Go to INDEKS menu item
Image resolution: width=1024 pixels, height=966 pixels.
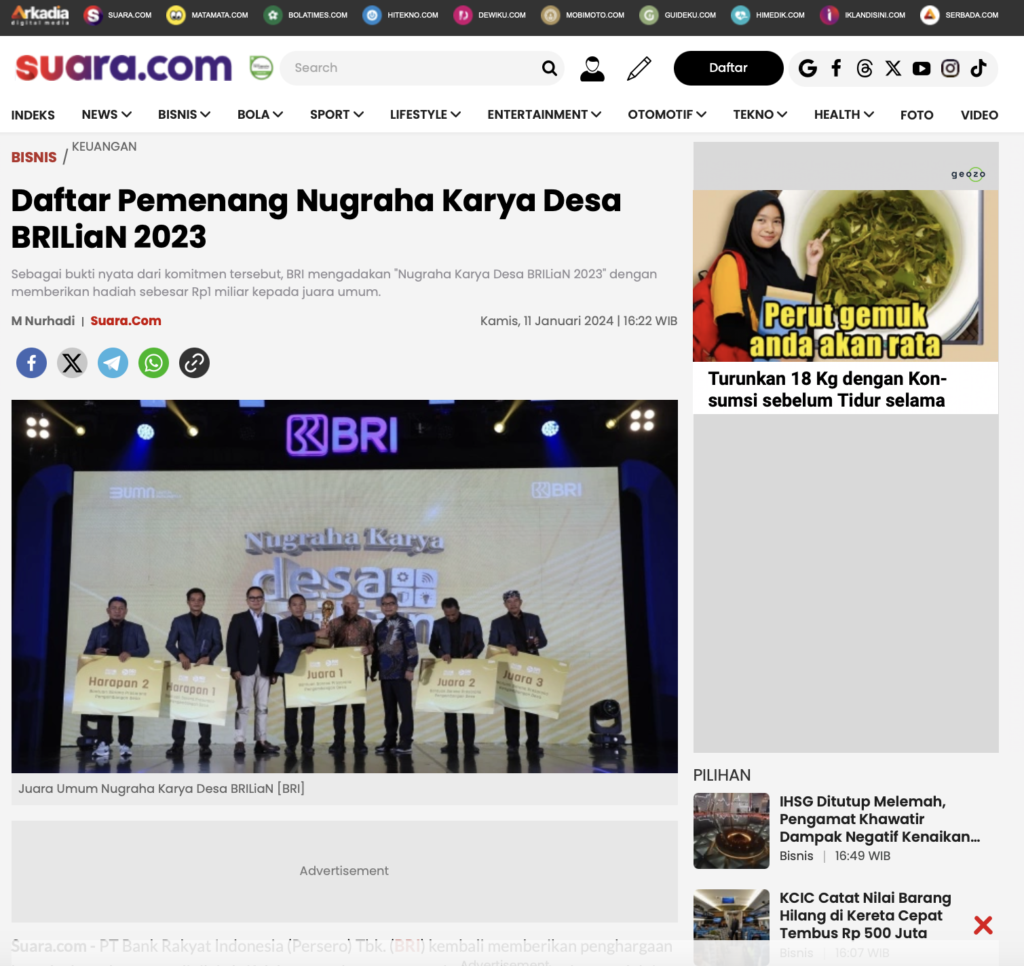(x=33, y=115)
